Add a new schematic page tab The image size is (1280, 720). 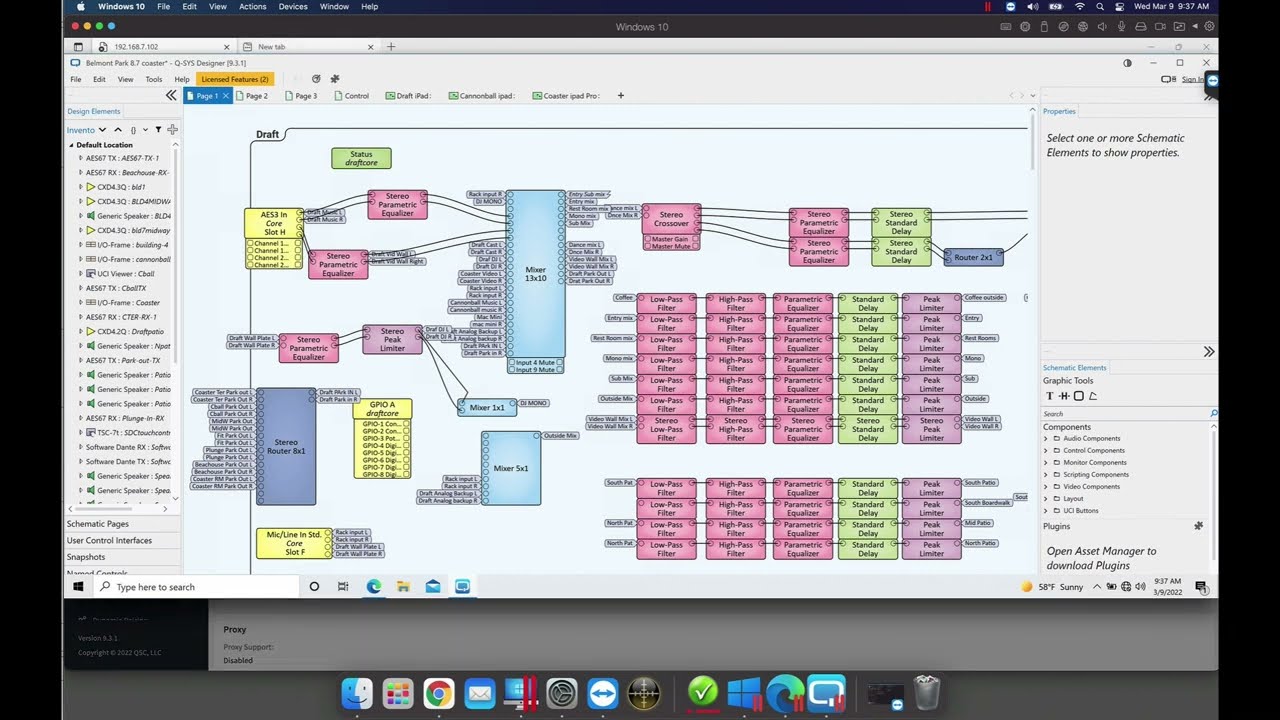click(x=620, y=96)
